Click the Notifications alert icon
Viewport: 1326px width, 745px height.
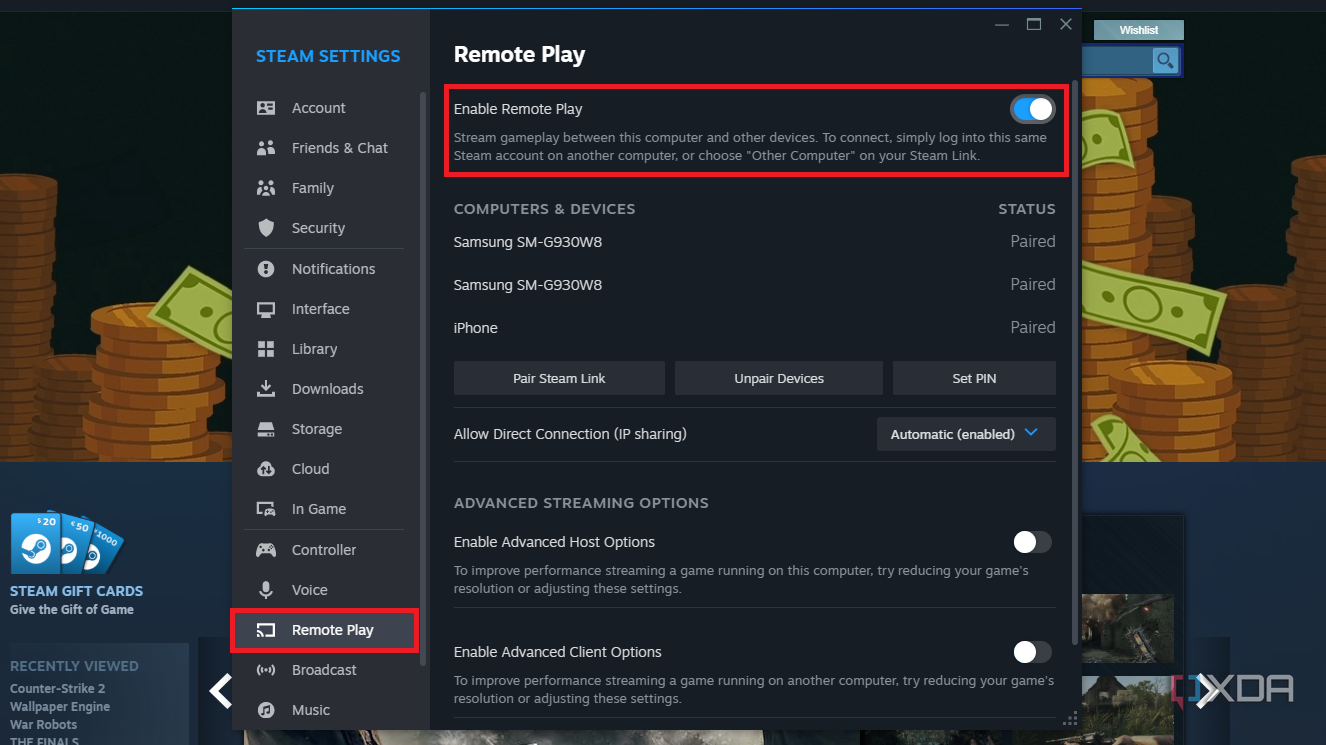(266, 269)
